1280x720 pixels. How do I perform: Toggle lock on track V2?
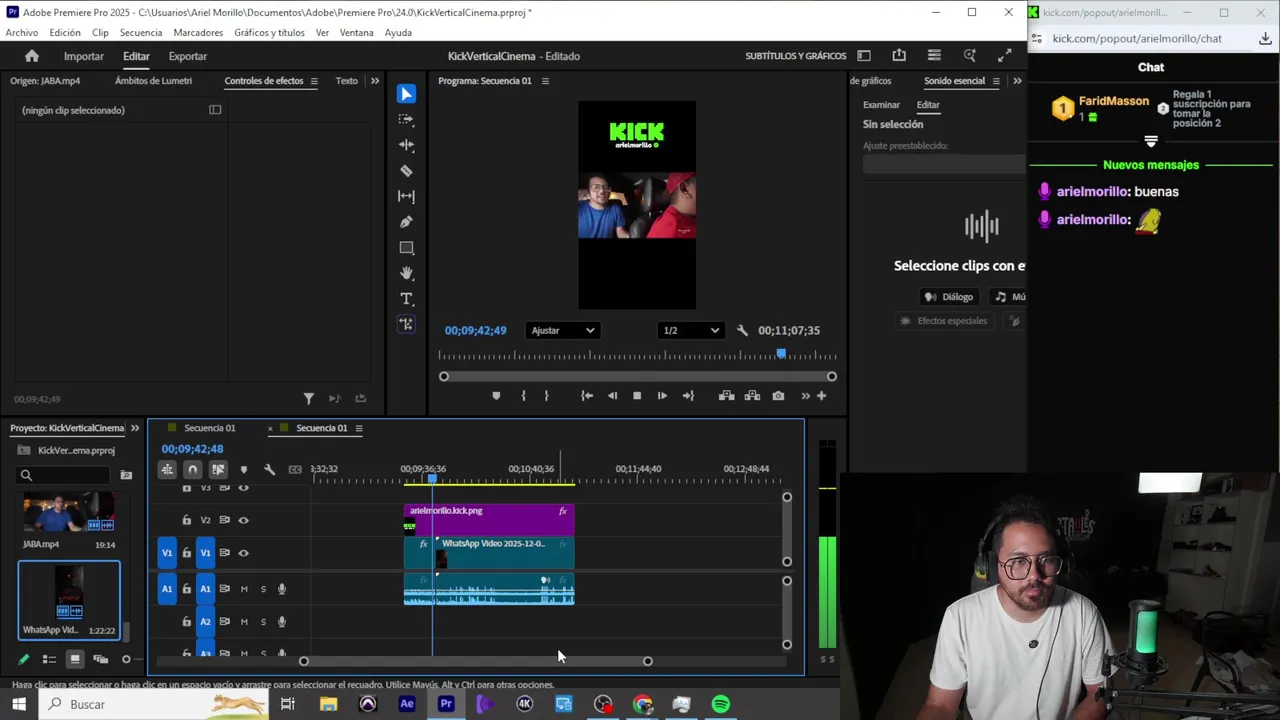pos(186,520)
